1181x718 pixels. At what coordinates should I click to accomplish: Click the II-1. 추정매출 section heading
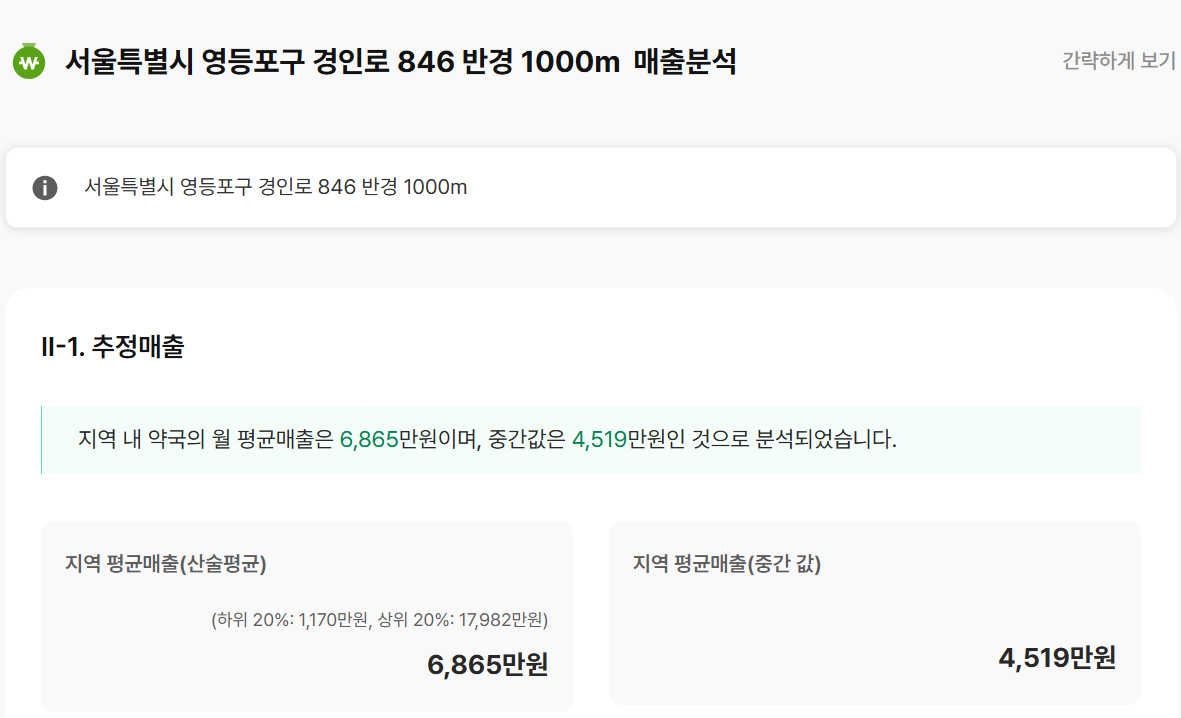click(113, 347)
